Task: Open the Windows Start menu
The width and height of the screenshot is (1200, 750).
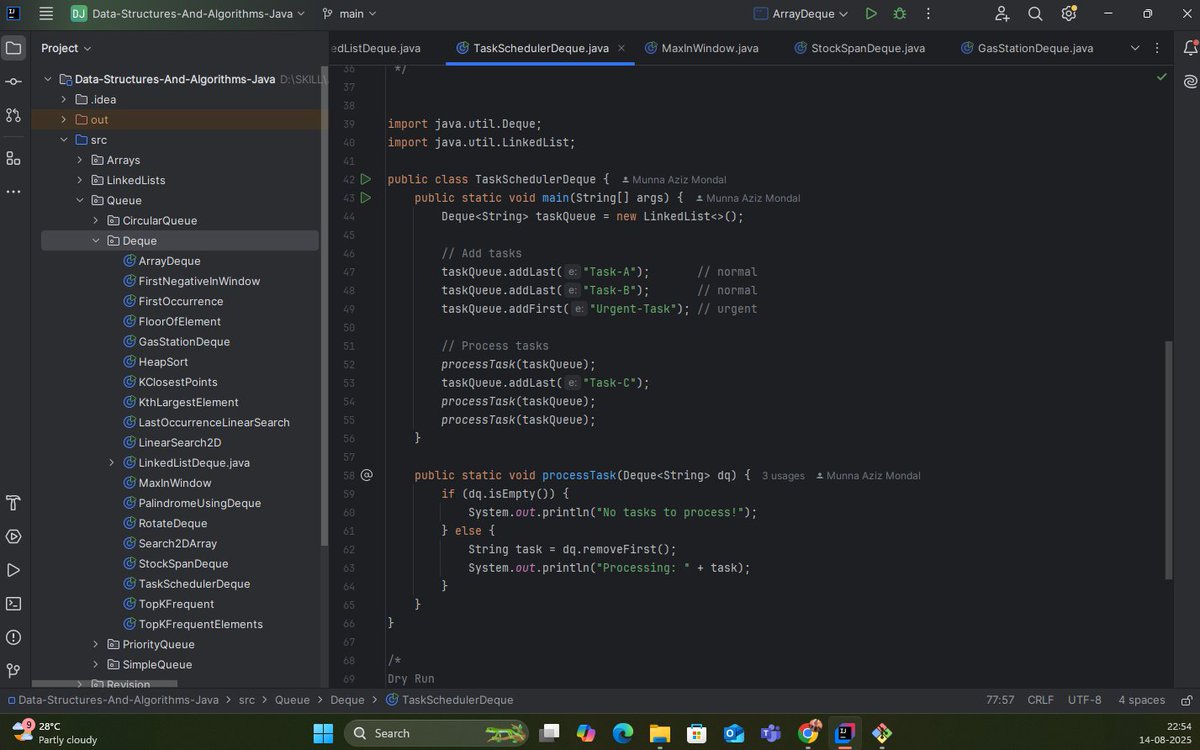Action: pyautogui.click(x=323, y=733)
